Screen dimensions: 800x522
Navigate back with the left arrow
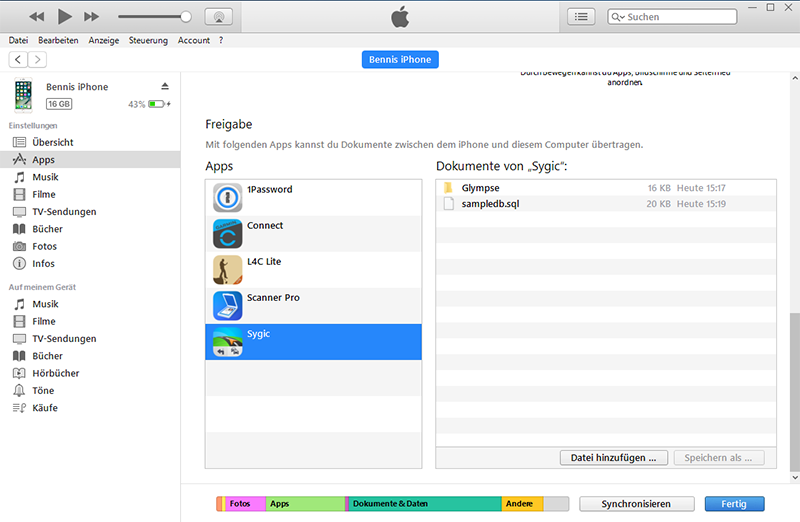coord(18,60)
